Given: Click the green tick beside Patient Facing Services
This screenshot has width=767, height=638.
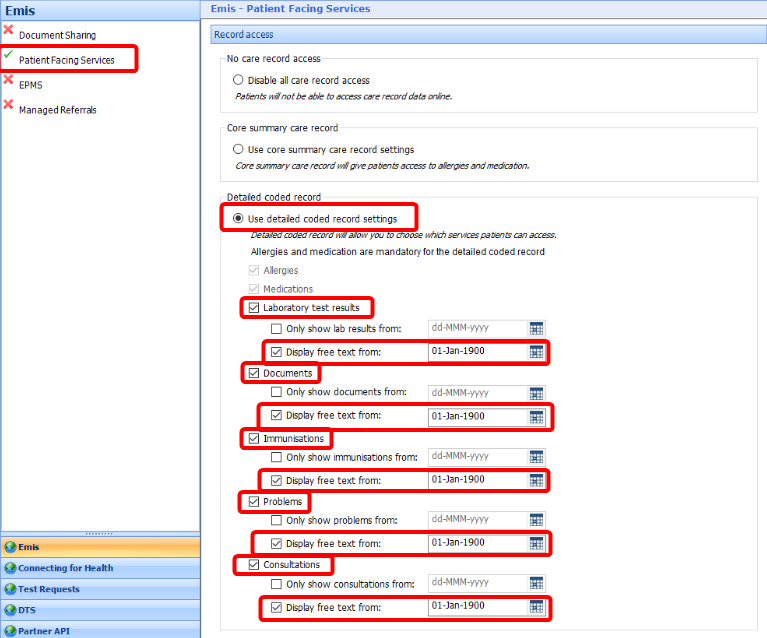Looking at the screenshot, I should 8,53.
